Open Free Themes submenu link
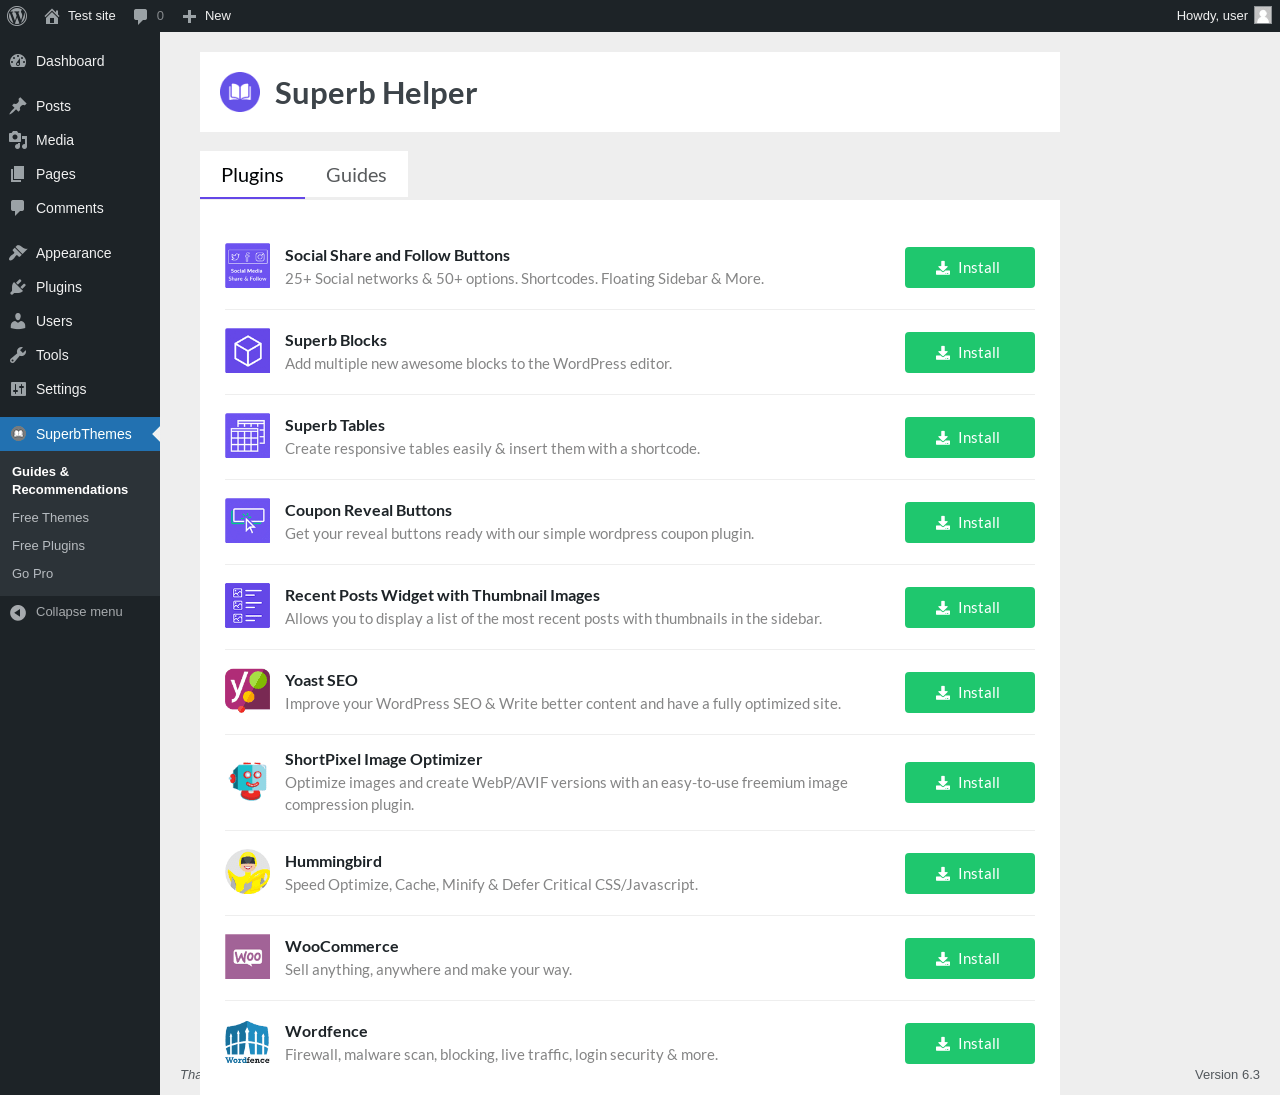 [80, 517]
